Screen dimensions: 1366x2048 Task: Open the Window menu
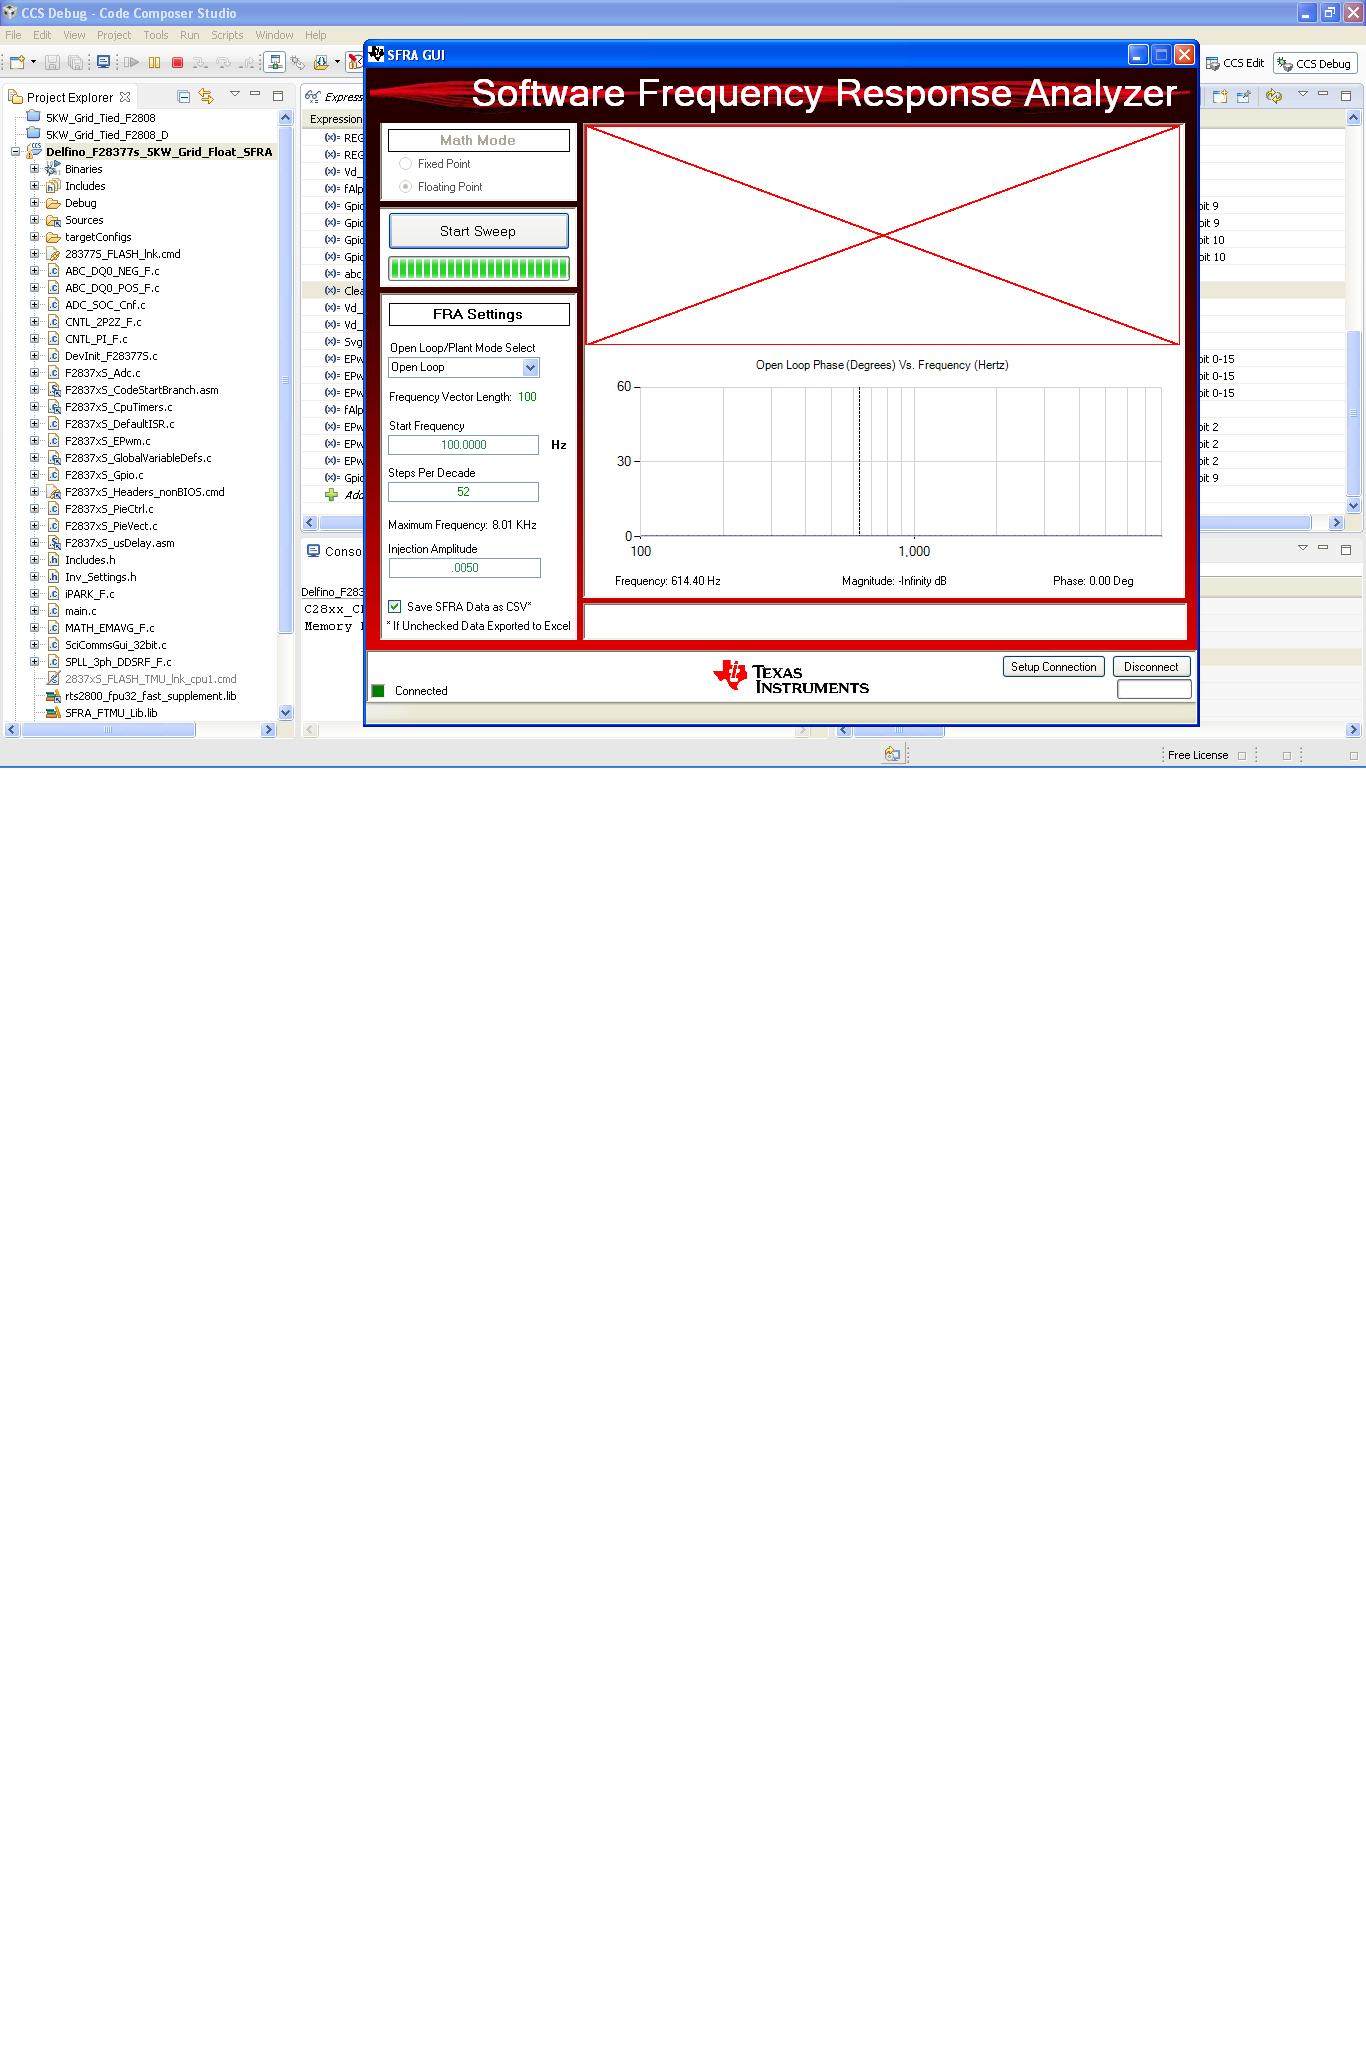click(x=274, y=35)
